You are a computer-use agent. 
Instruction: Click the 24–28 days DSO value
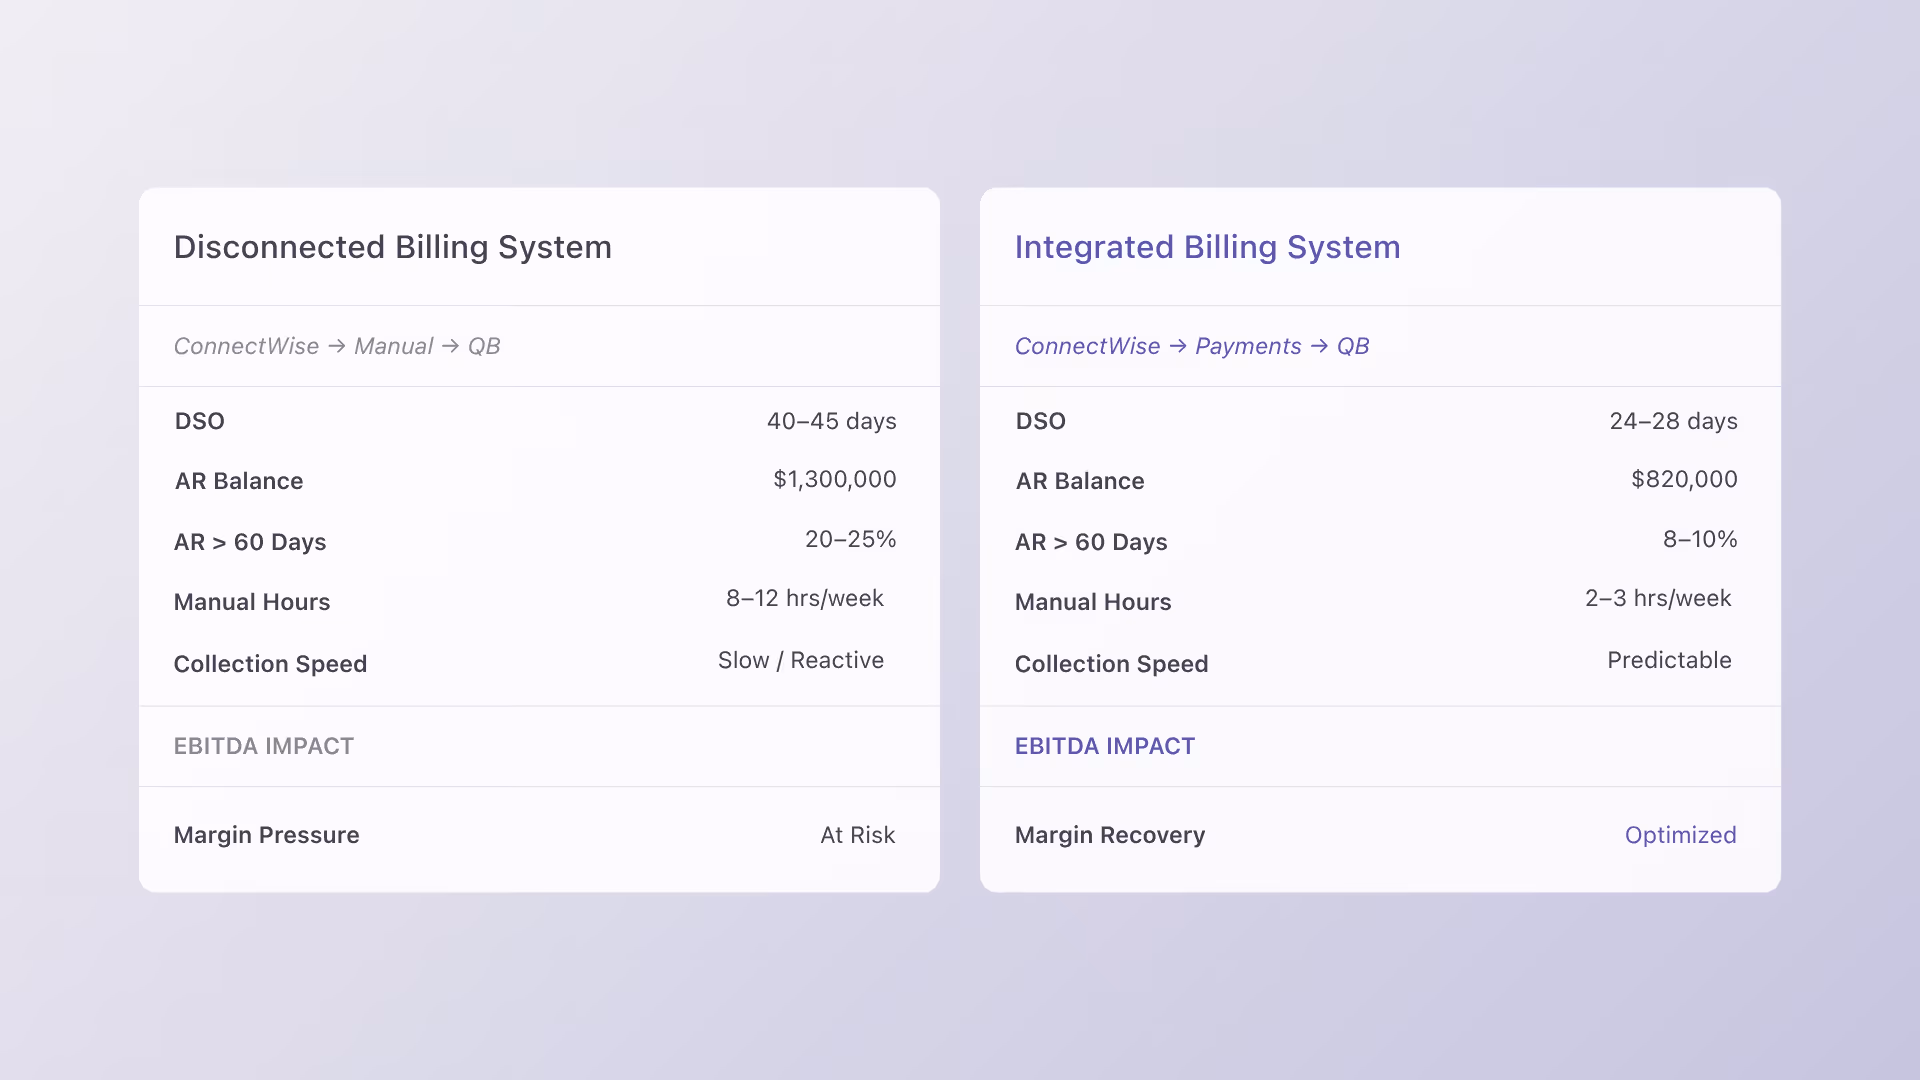(x=1674, y=421)
